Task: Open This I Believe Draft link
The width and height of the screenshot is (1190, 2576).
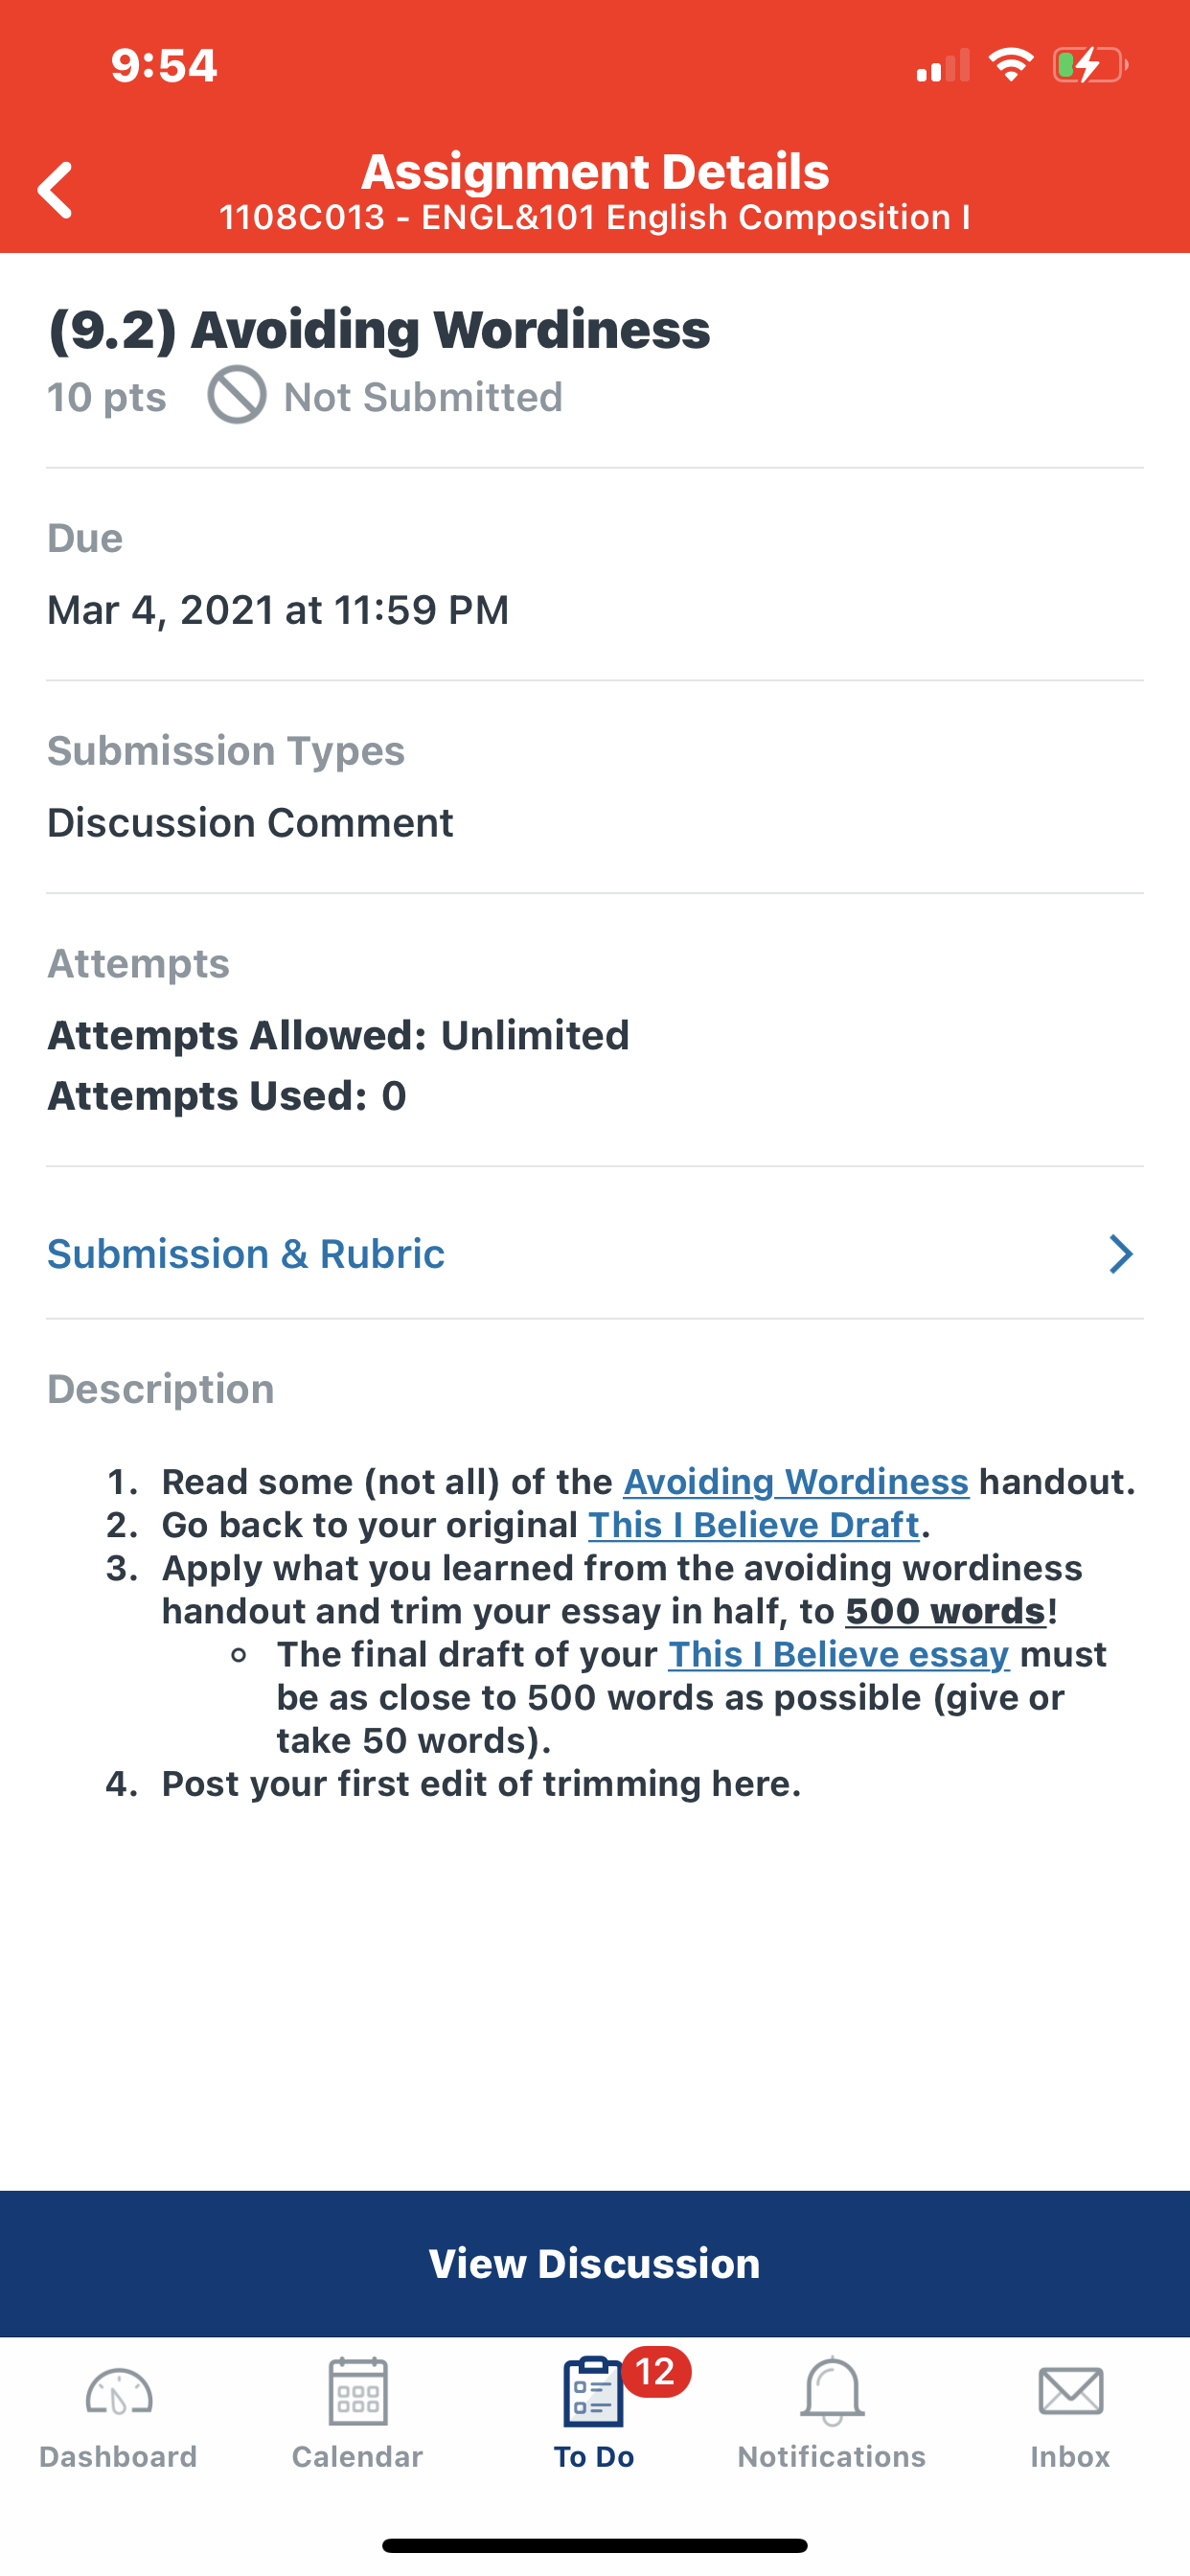Action: click(753, 1525)
